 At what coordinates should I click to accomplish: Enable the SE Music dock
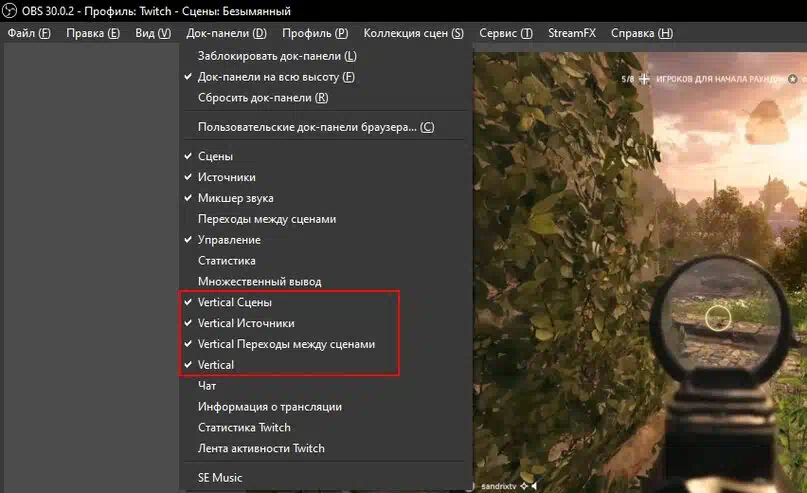coord(325,478)
